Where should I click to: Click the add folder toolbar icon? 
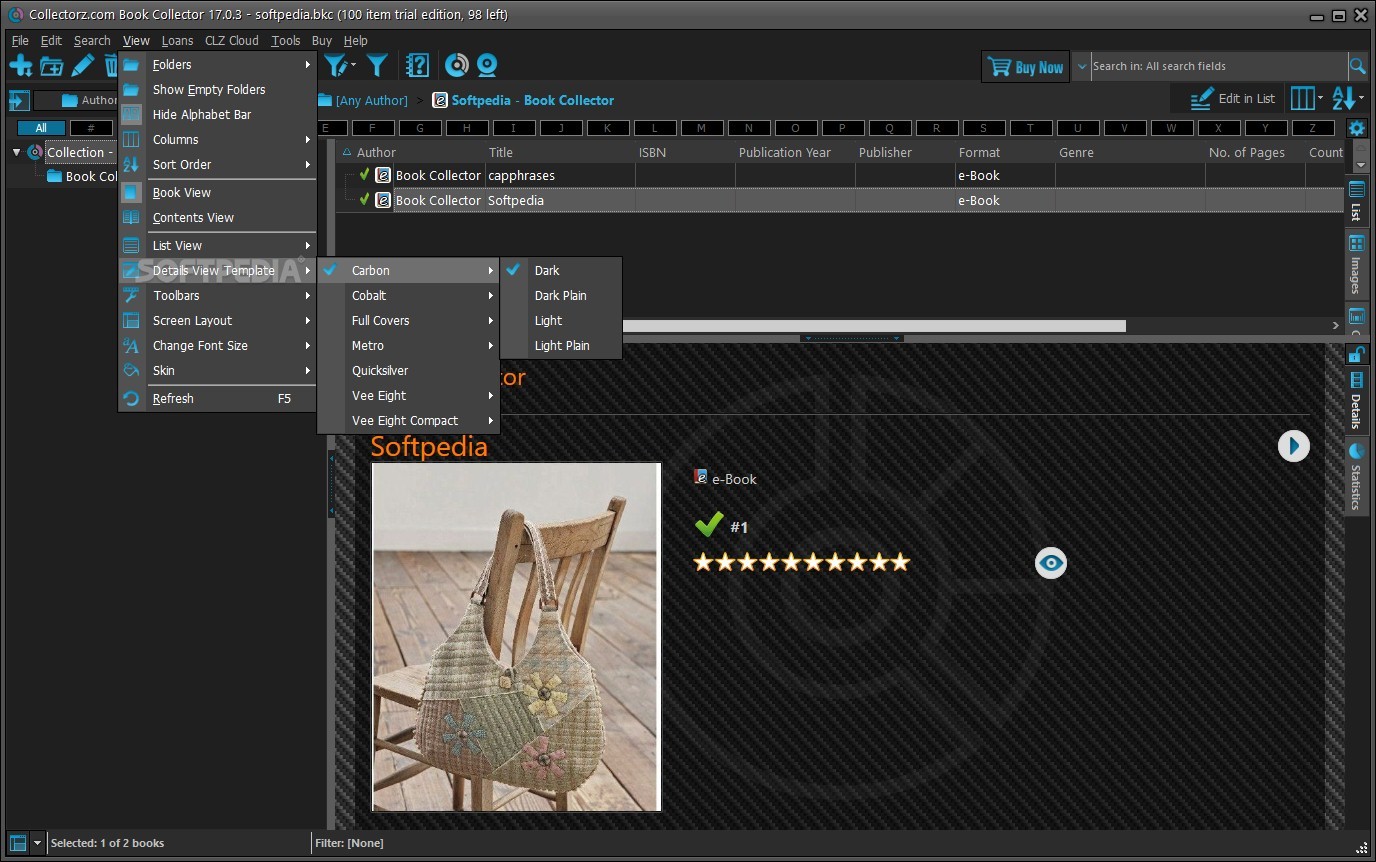(51, 66)
